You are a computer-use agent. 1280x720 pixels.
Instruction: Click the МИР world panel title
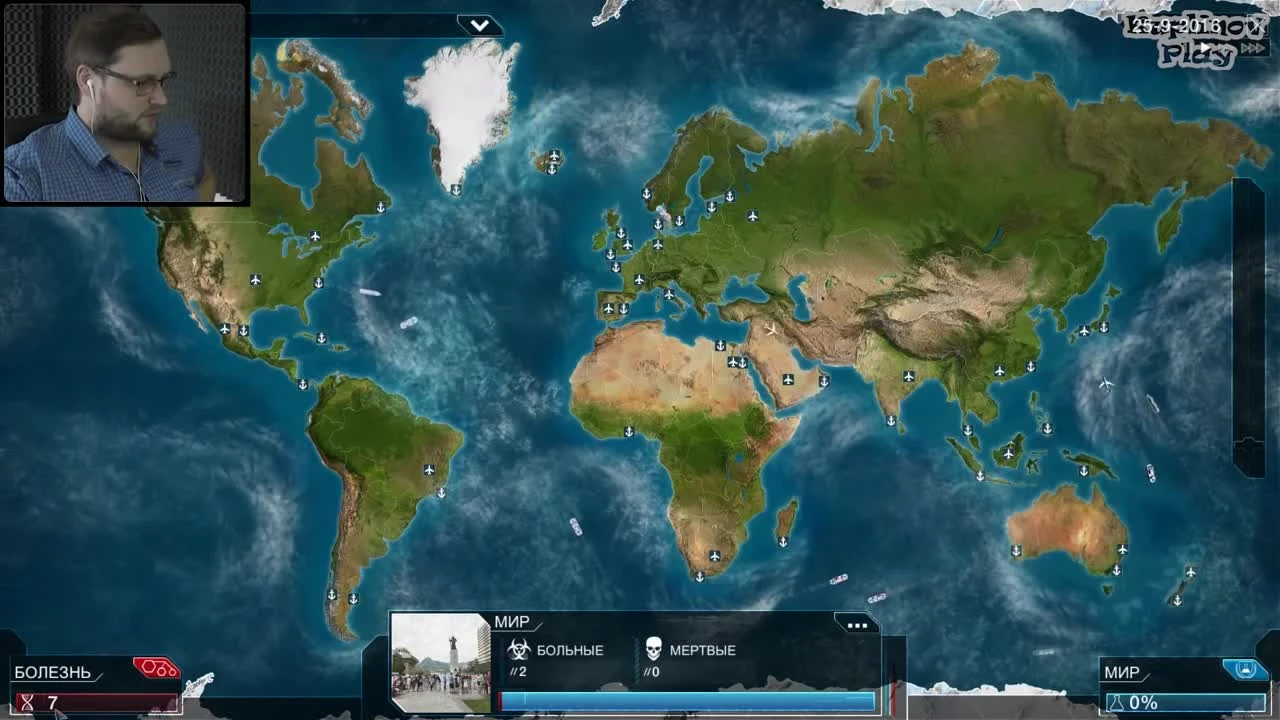tap(512, 622)
